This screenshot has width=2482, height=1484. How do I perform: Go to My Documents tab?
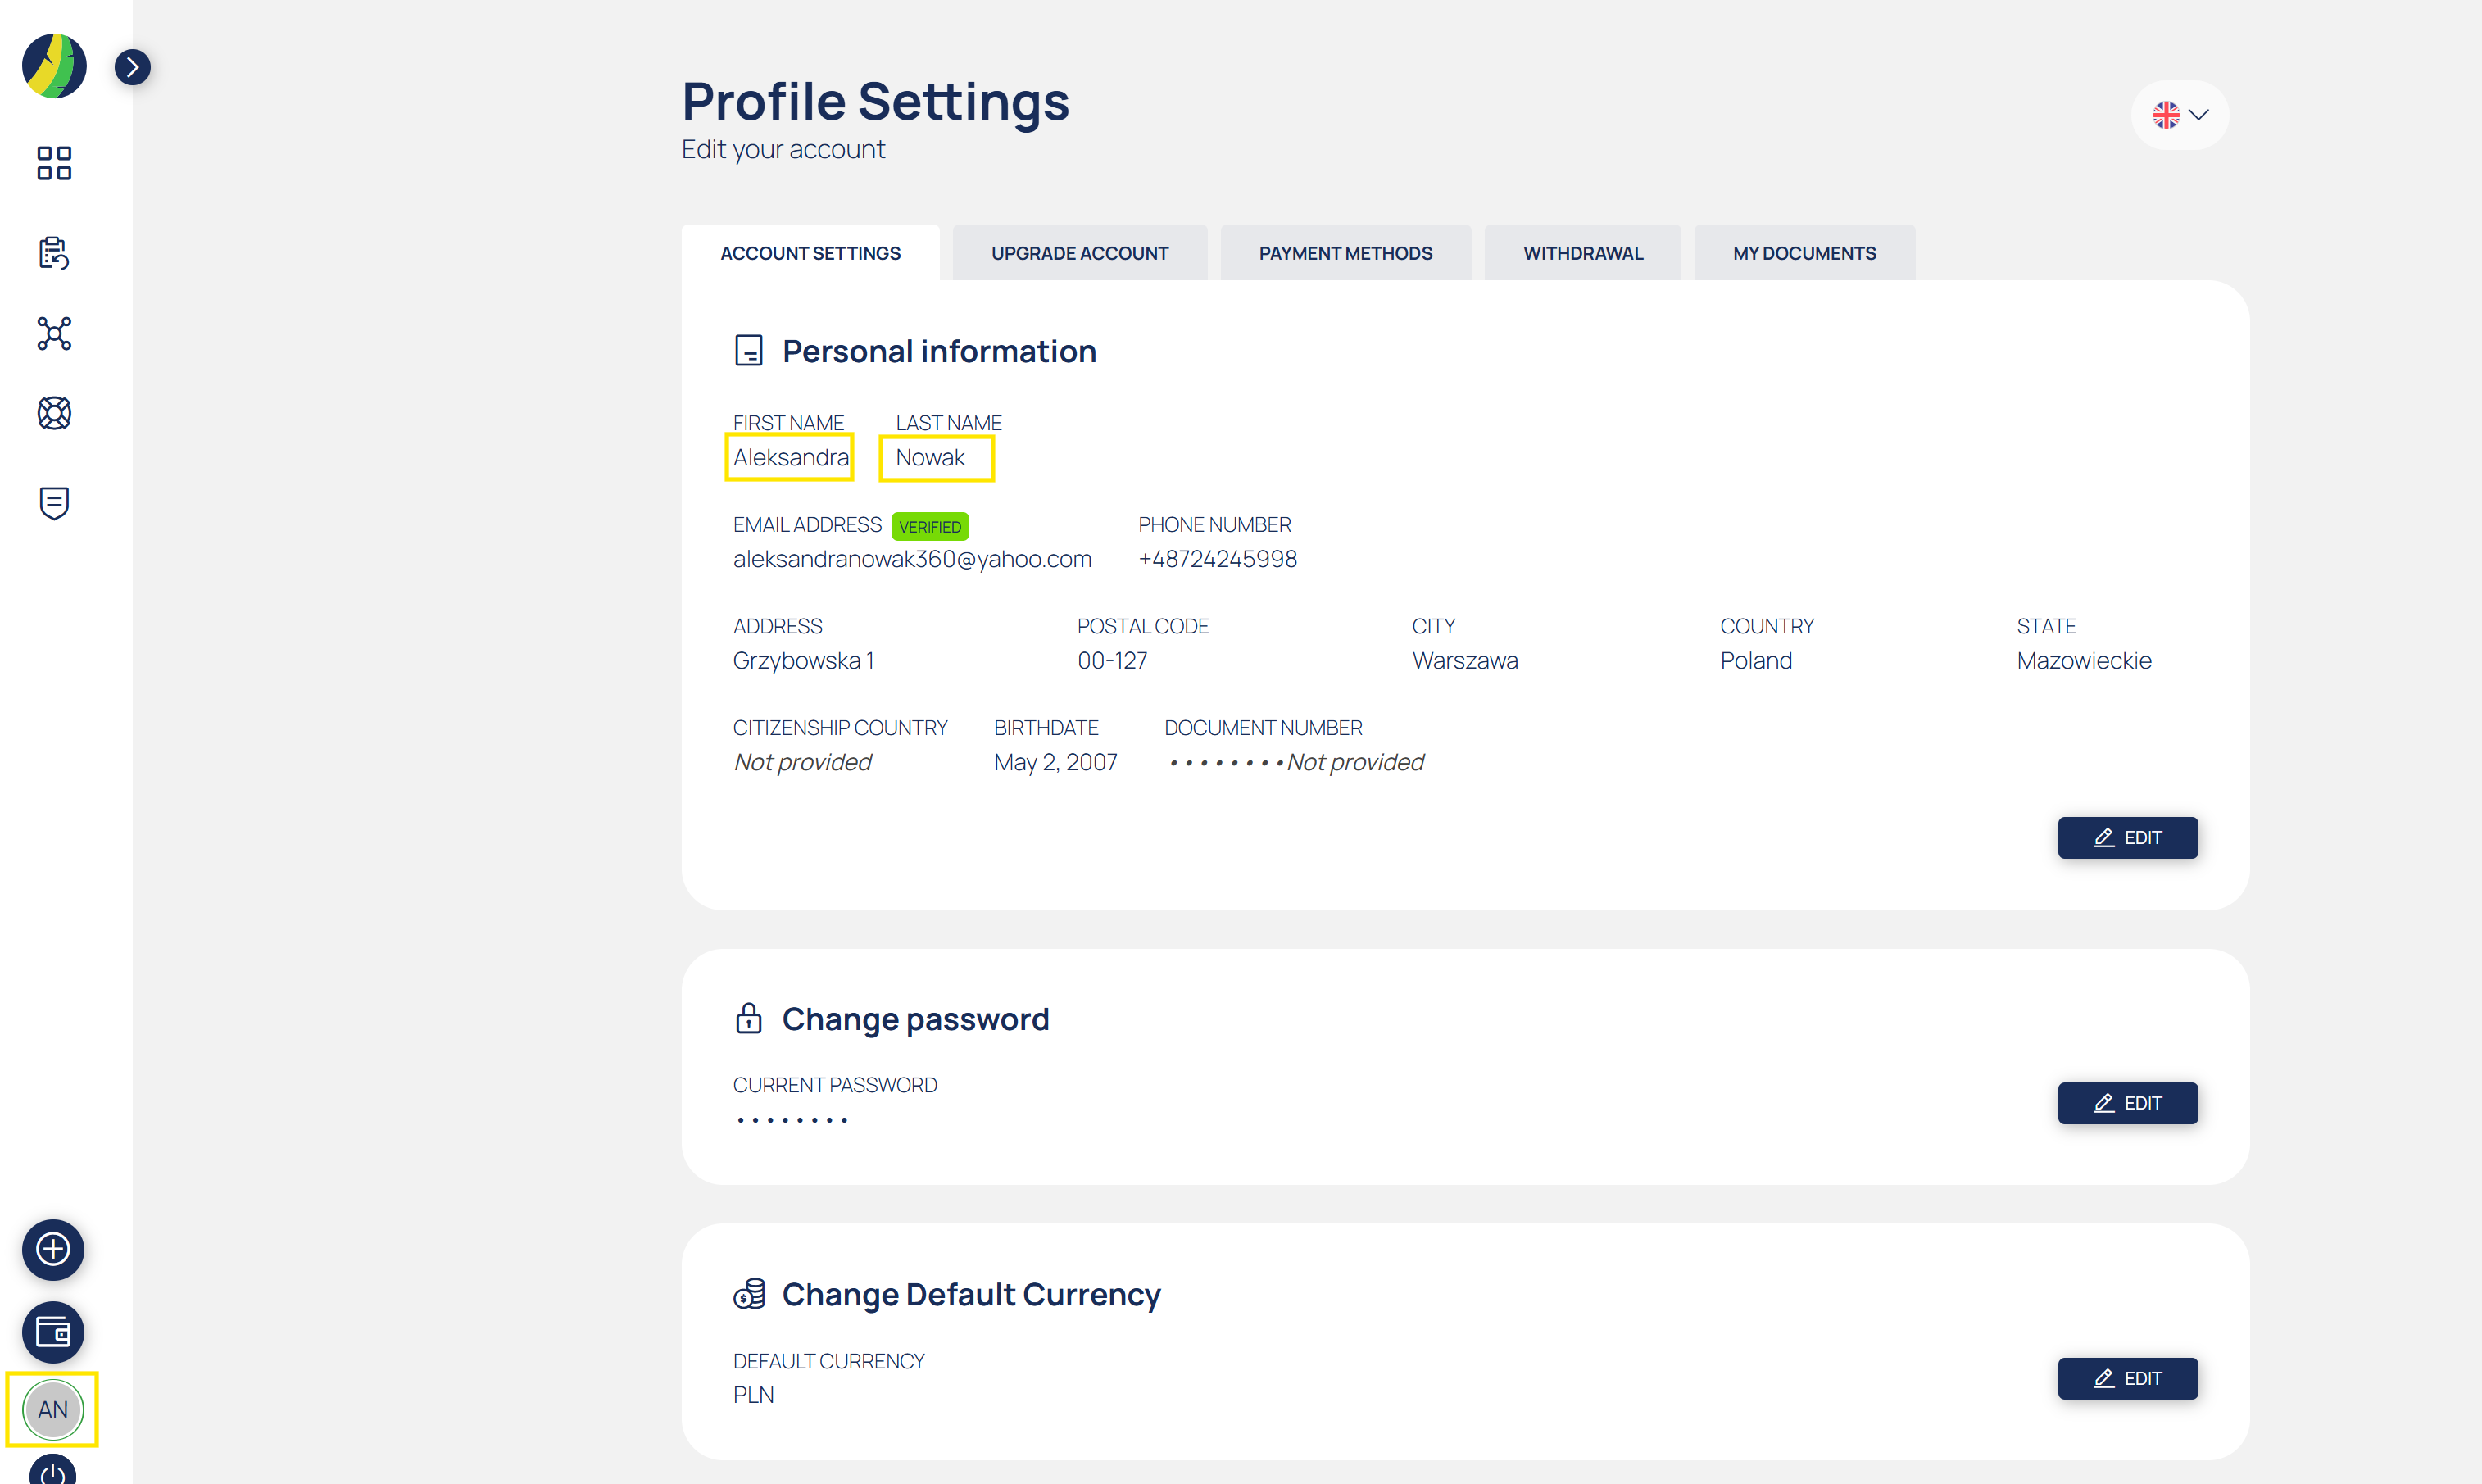click(1804, 253)
